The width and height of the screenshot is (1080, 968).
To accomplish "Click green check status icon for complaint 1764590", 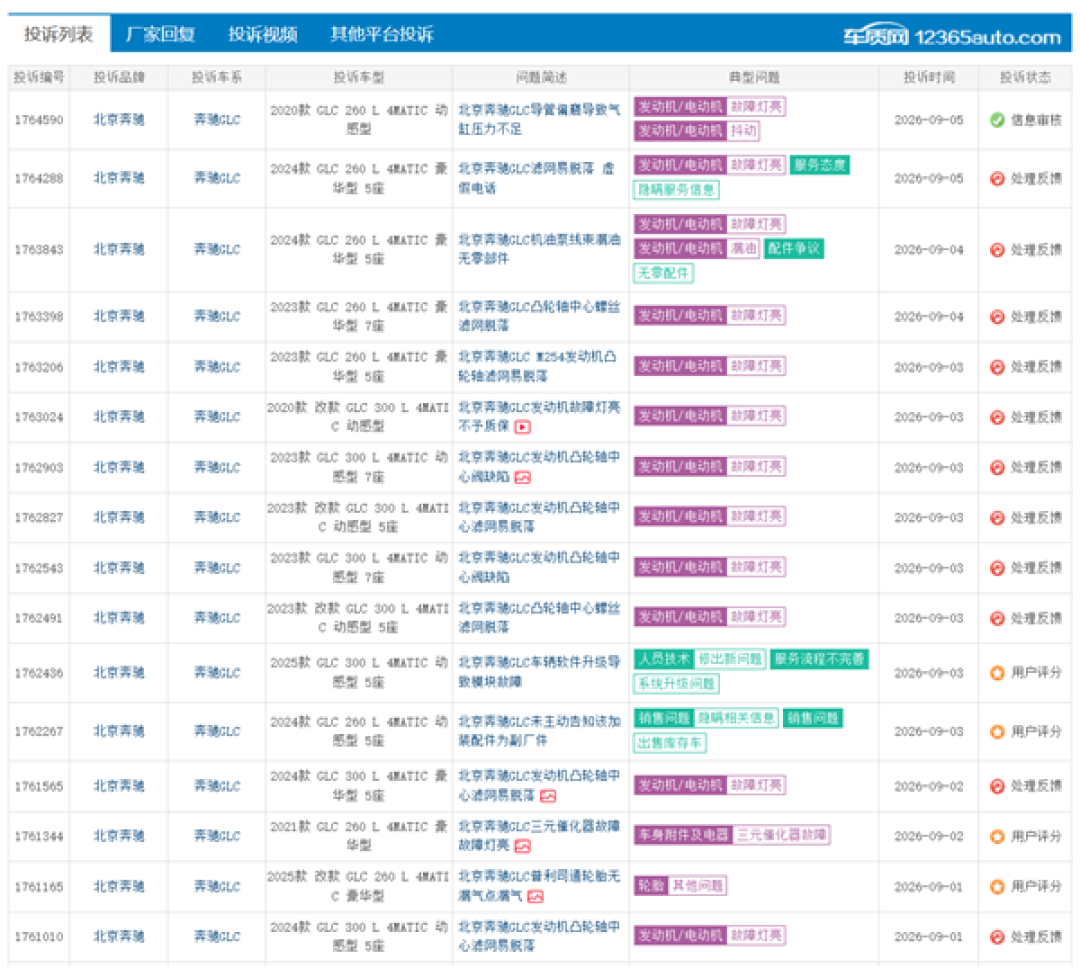I will click(x=997, y=120).
